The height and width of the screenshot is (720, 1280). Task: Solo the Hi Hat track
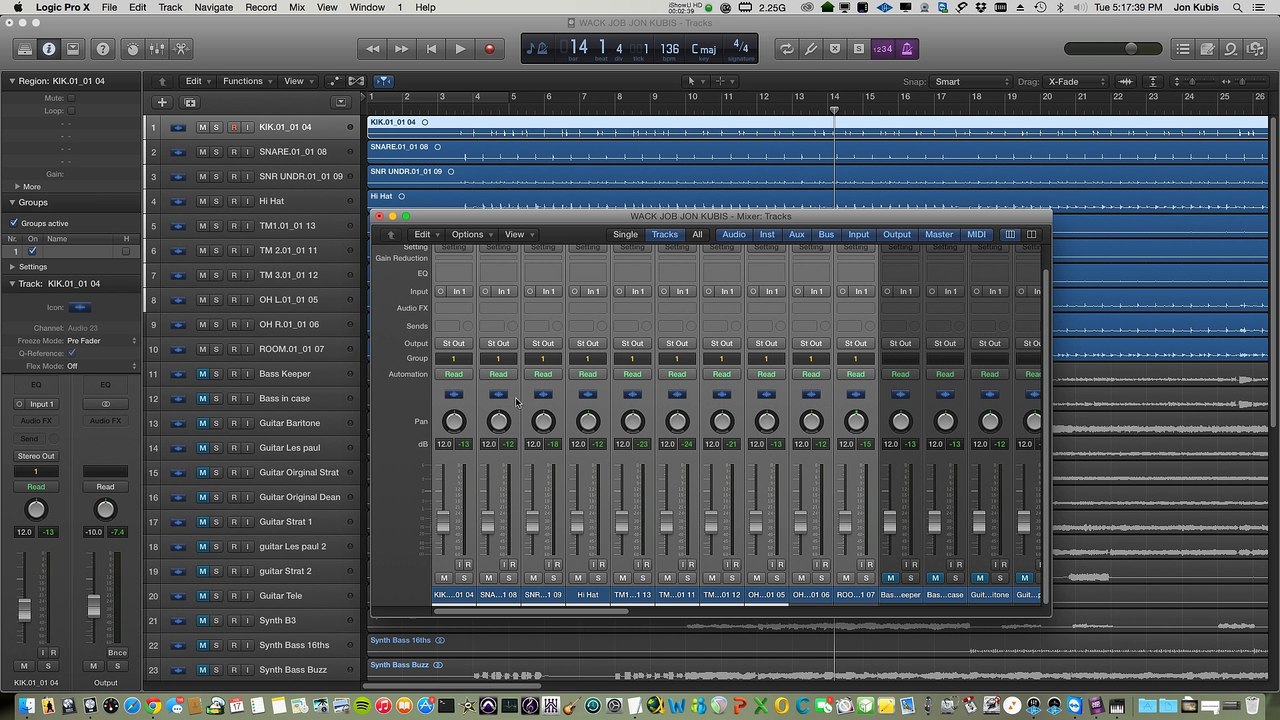[x=216, y=201]
